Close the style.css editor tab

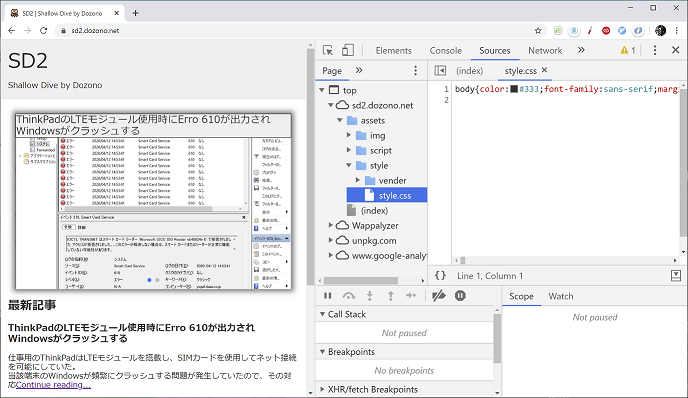click(545, 70)
